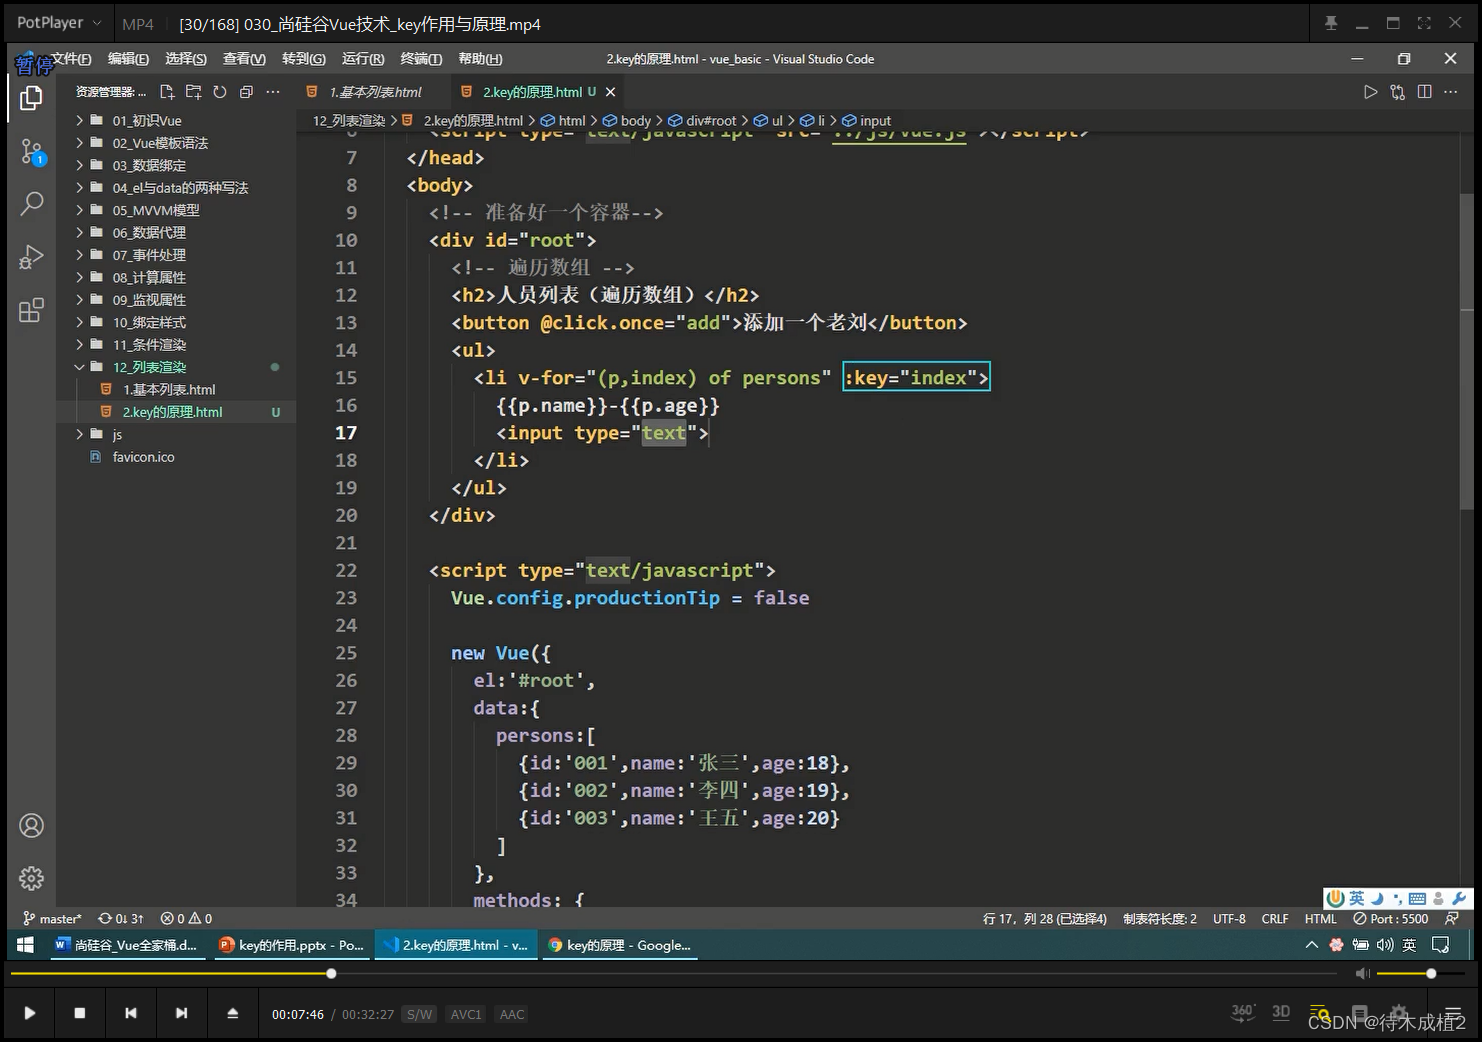1482x1042 pixels.
Task: Open the Search view in activity bar
Action: click(32, 204)
